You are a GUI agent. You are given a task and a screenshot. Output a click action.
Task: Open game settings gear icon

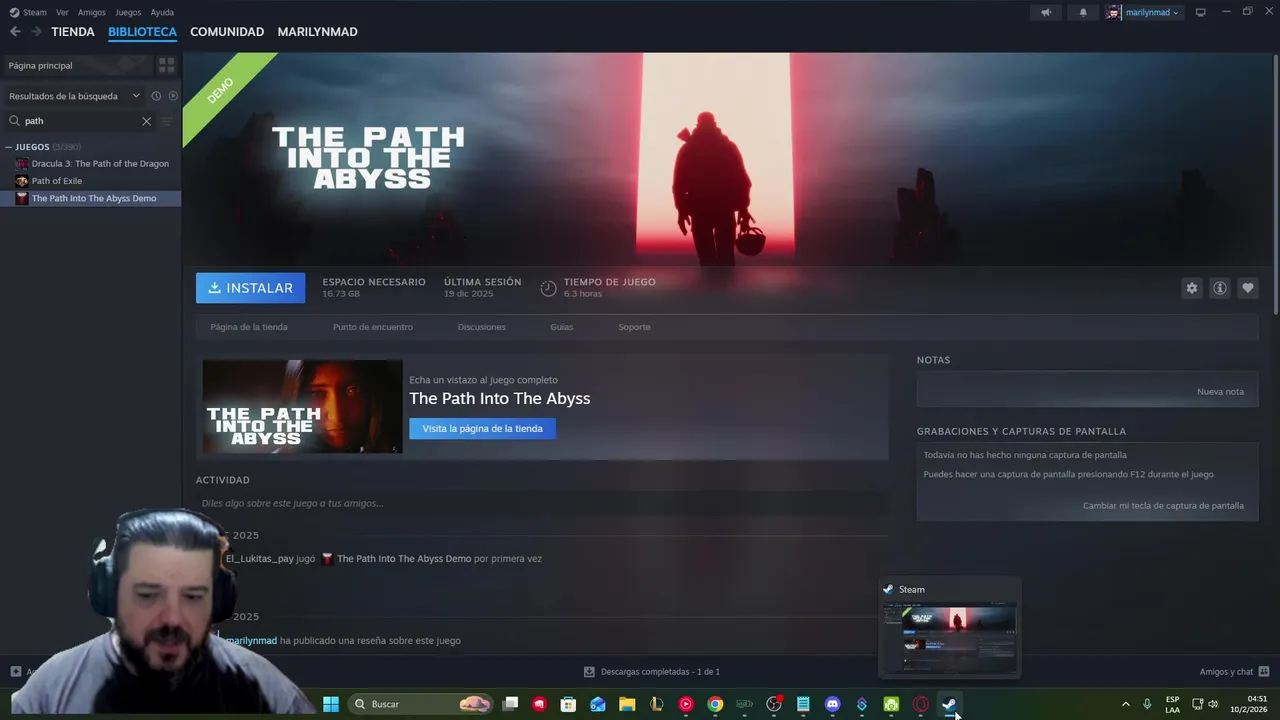pos(1192,288)
